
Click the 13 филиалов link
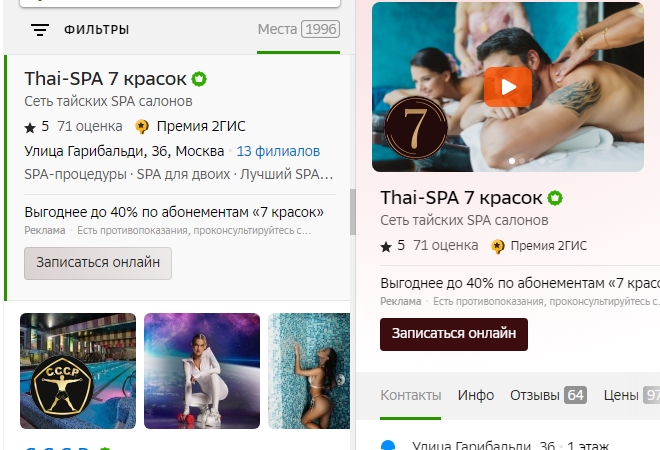click(x=278, y=151)
